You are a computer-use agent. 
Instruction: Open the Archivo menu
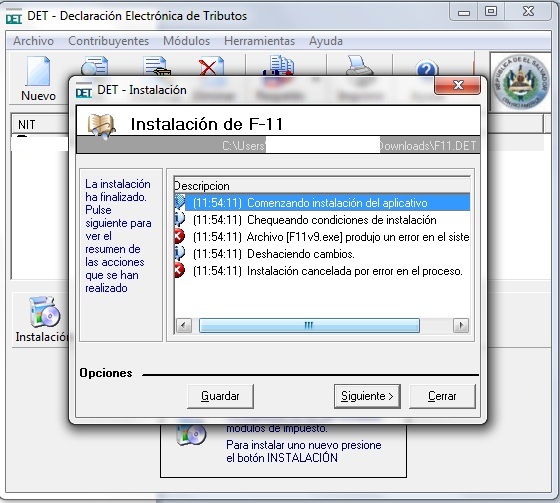click(34, 41)
